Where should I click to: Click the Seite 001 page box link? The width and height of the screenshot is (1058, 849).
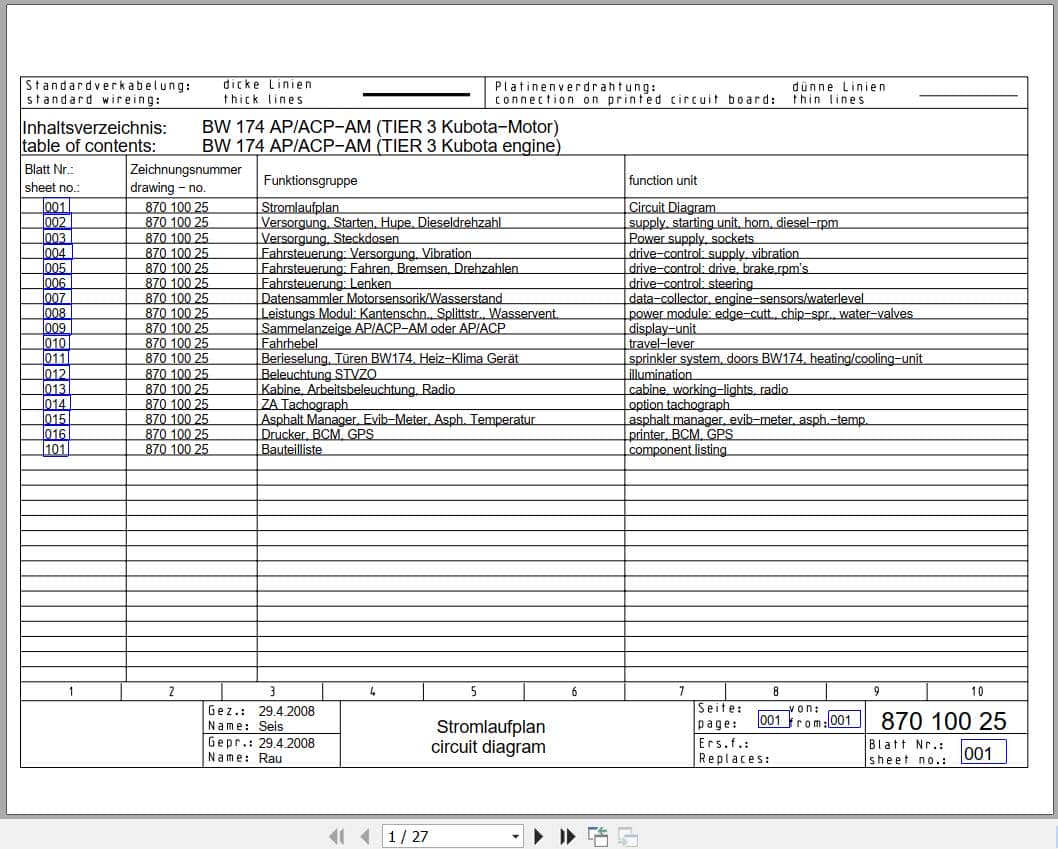click(770, 718)
